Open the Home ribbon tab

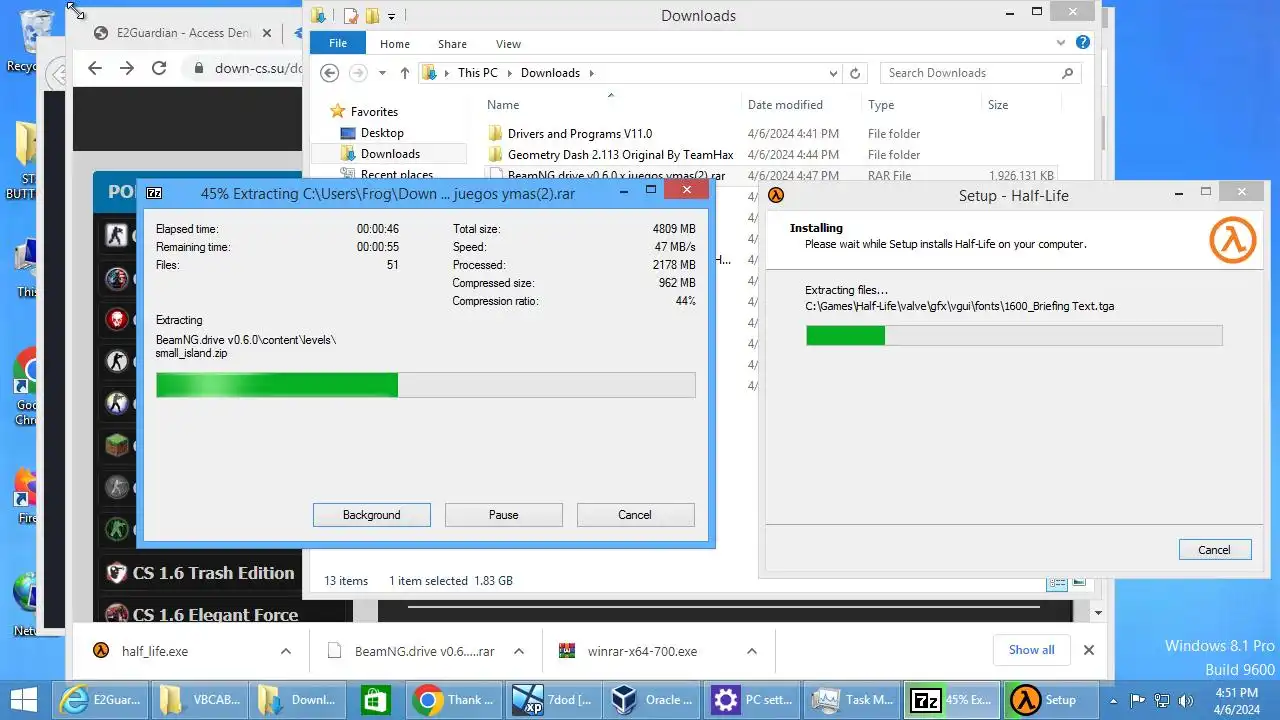tap(394, 44)
